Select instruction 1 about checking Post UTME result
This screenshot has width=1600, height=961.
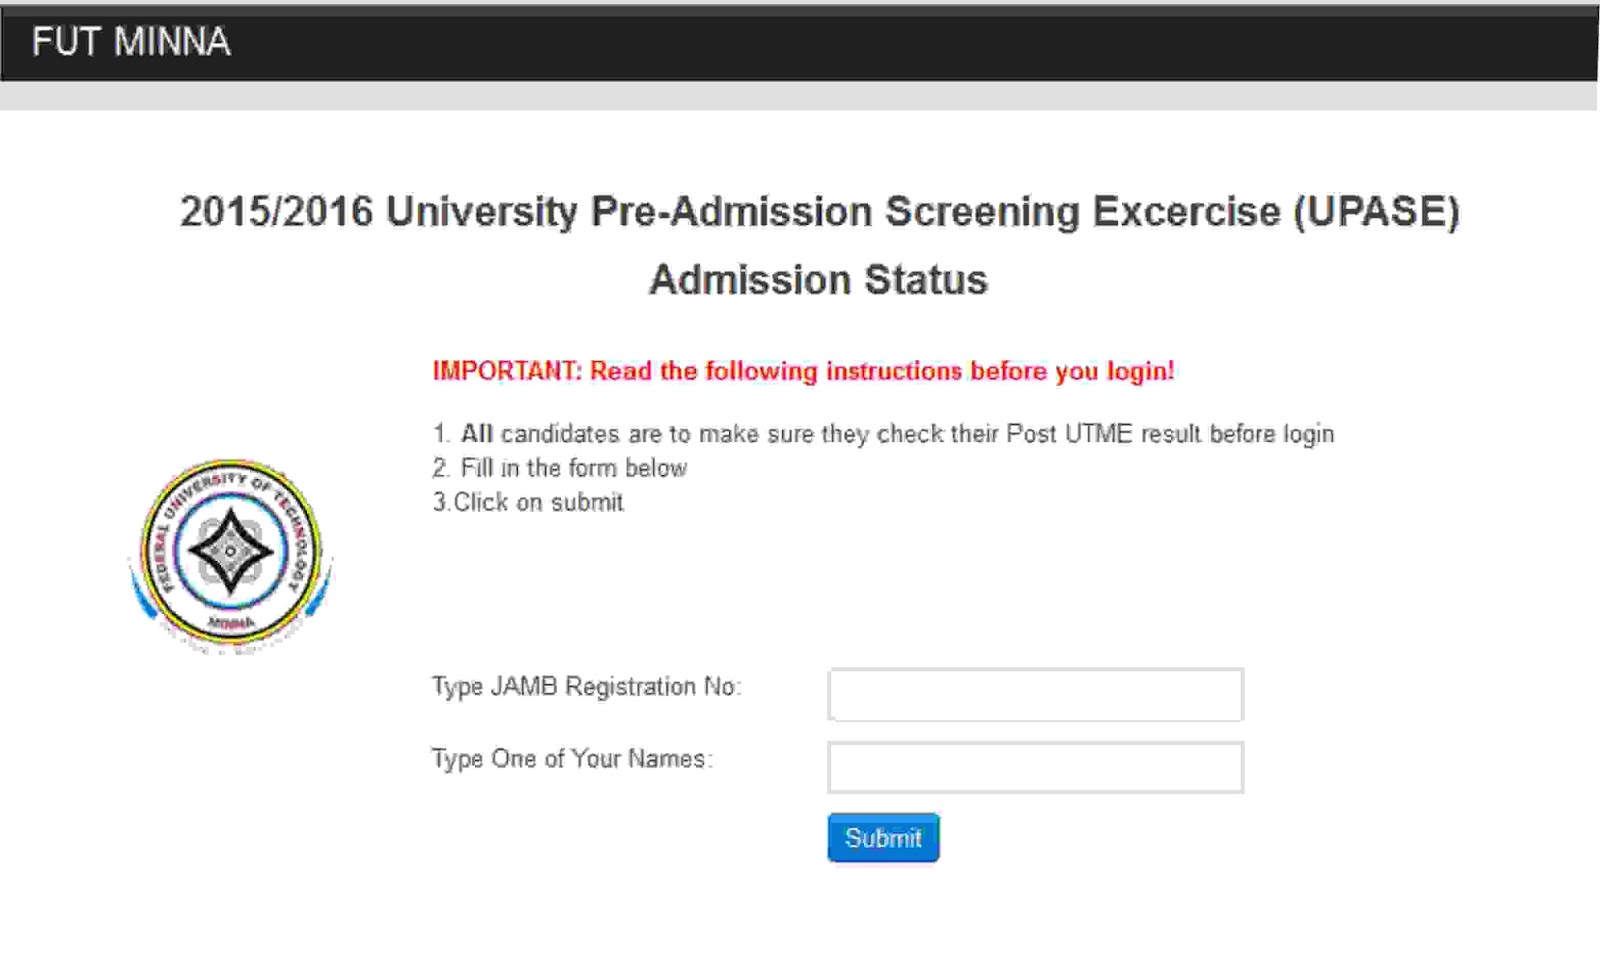tap(883, 433)
